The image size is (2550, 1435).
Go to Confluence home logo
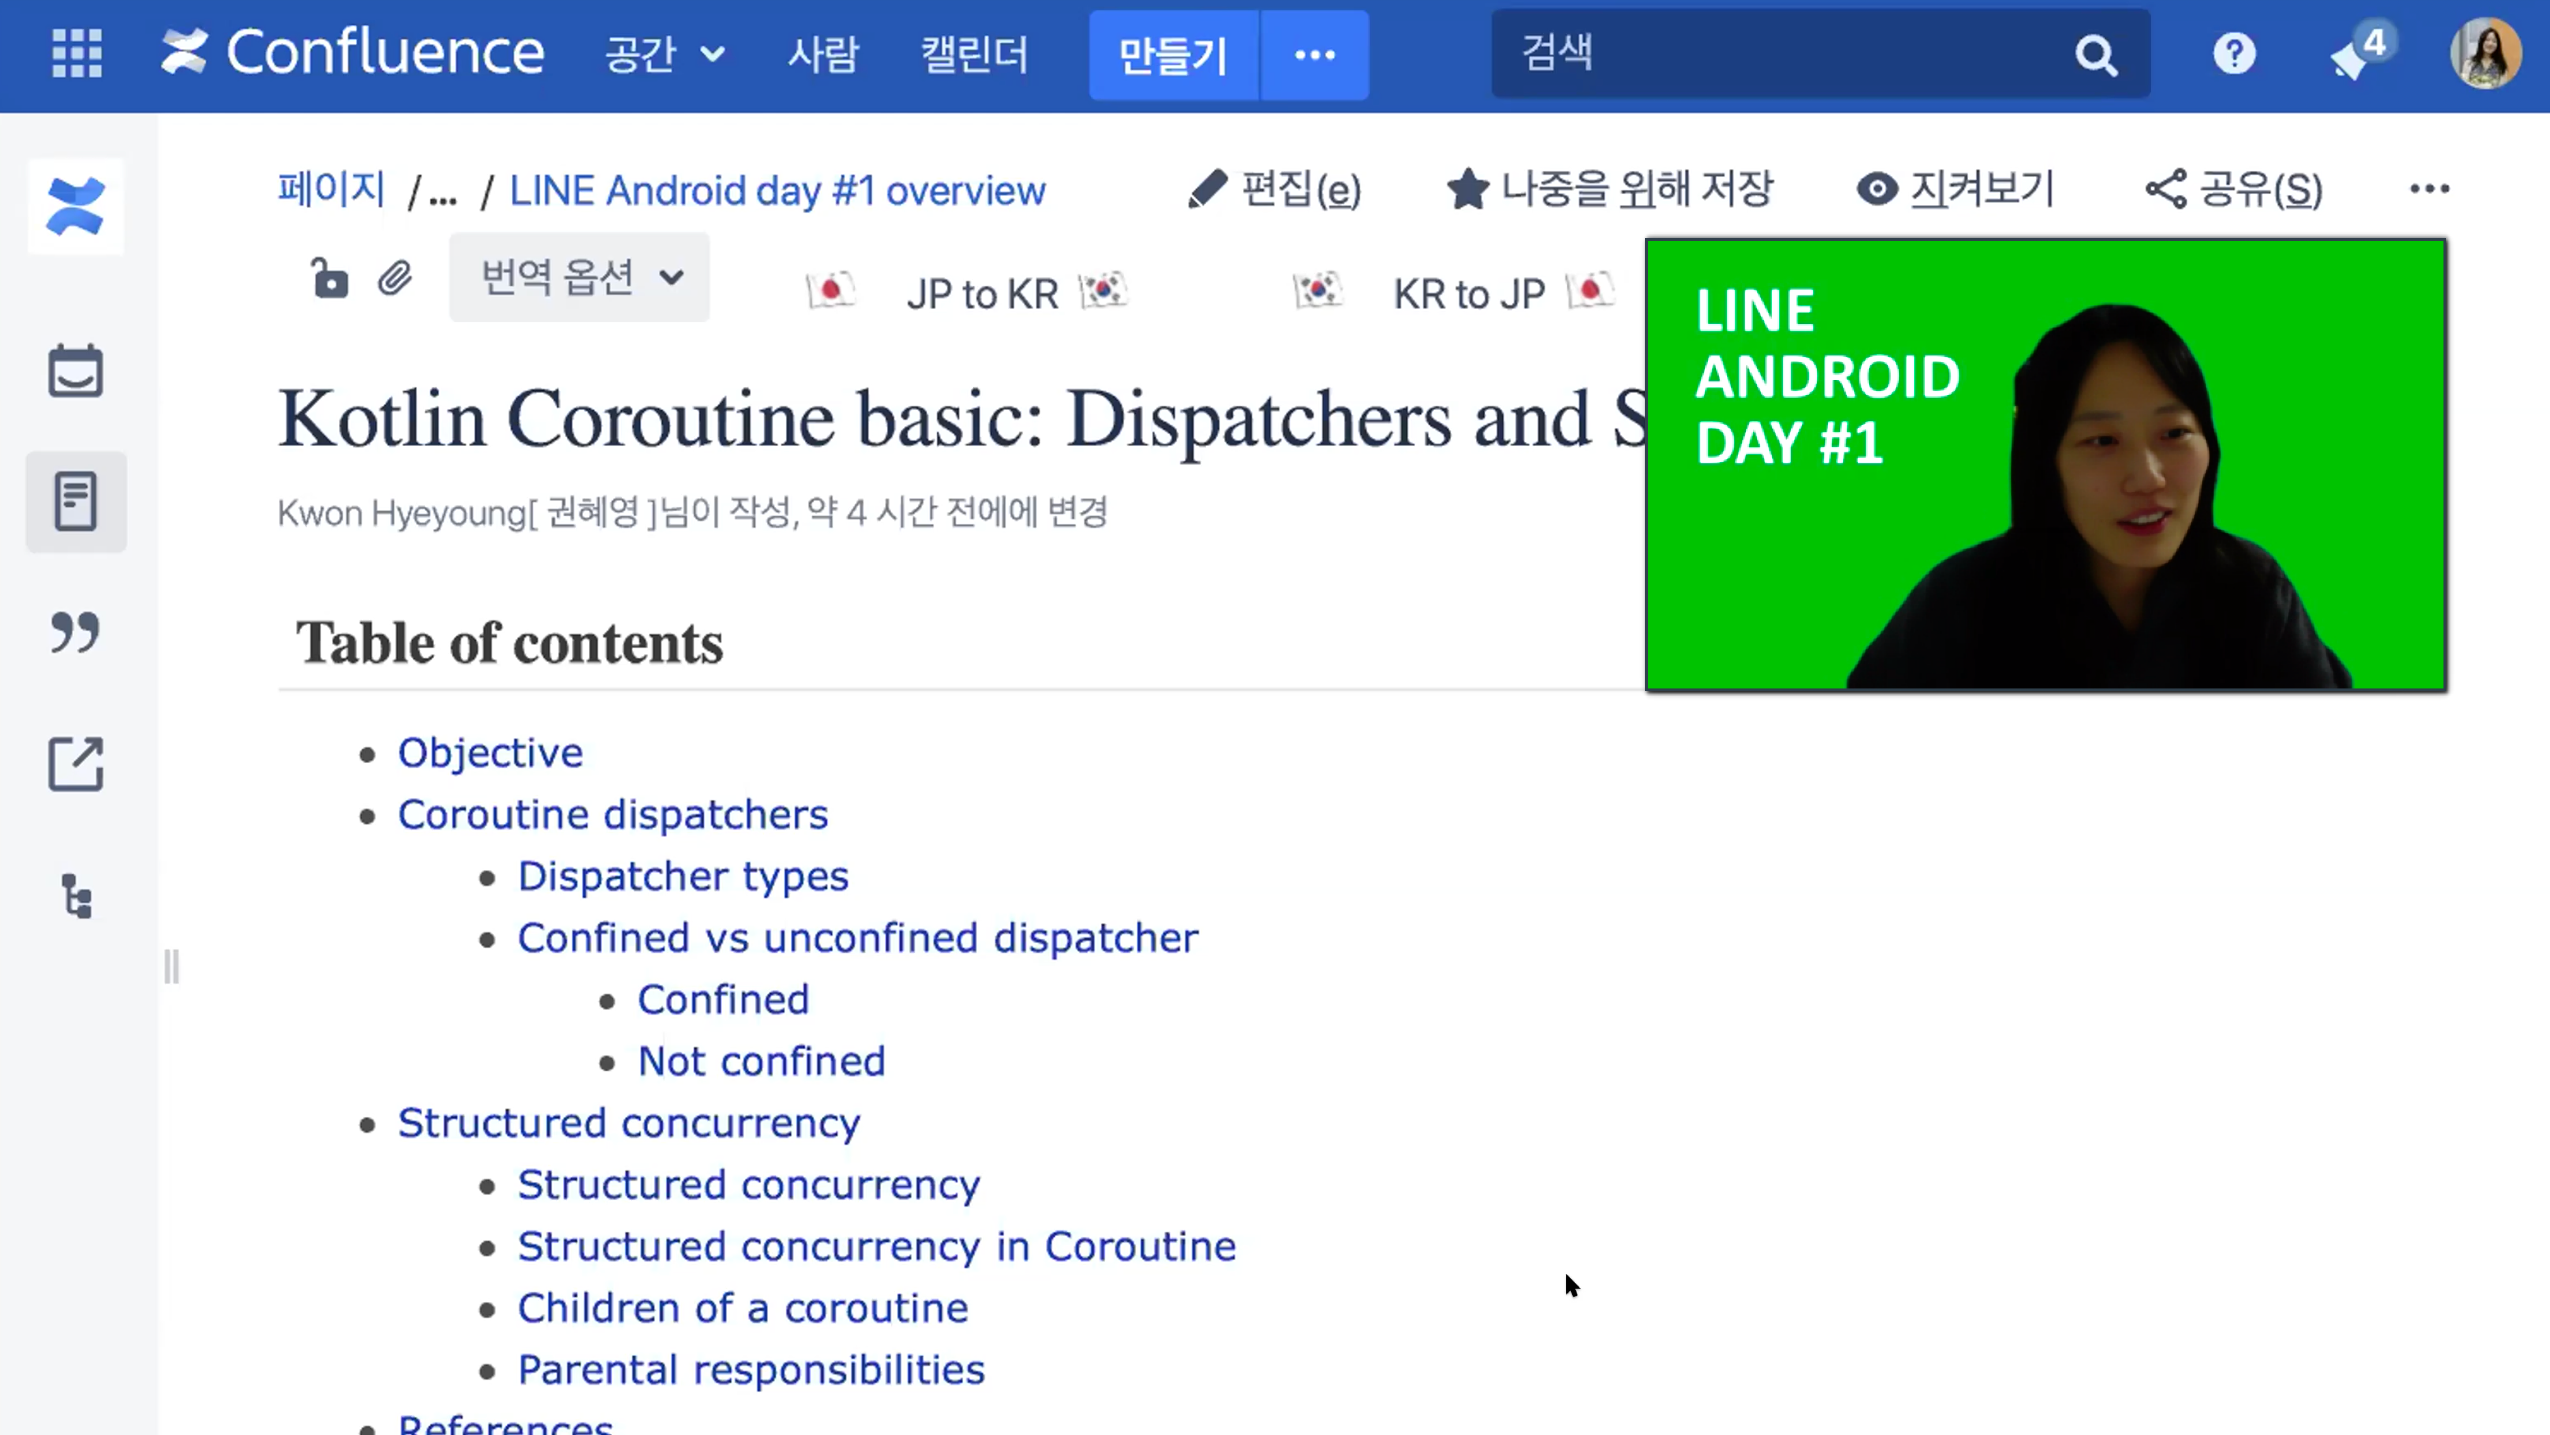353,53
